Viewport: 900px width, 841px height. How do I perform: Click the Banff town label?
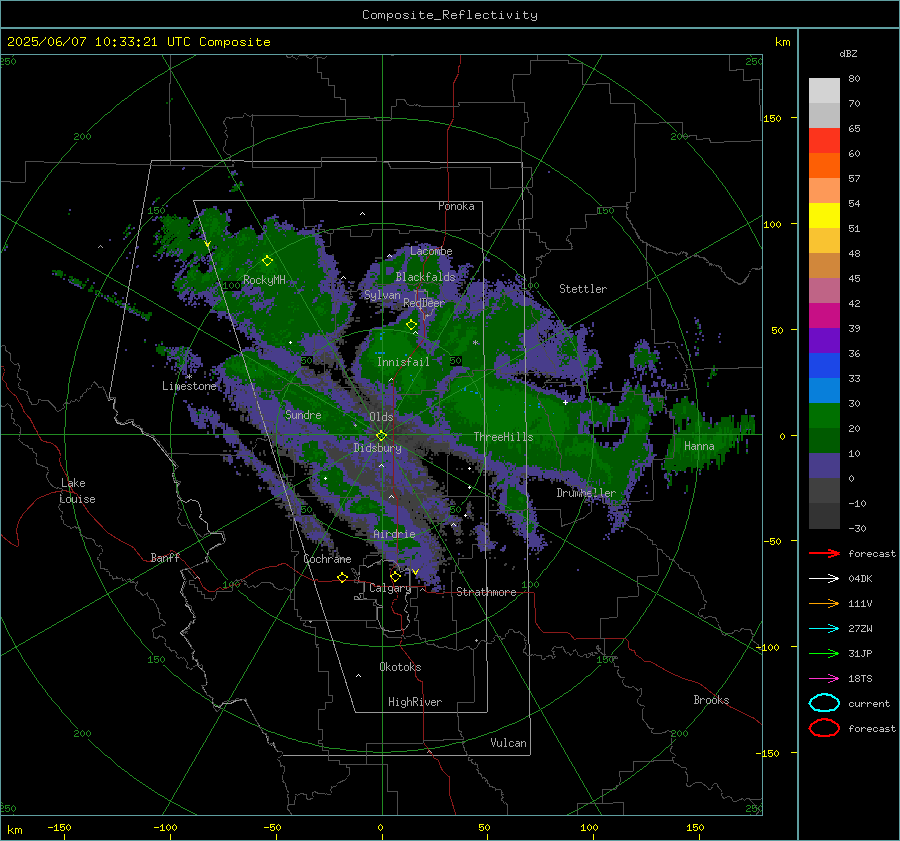click(165, 558)
